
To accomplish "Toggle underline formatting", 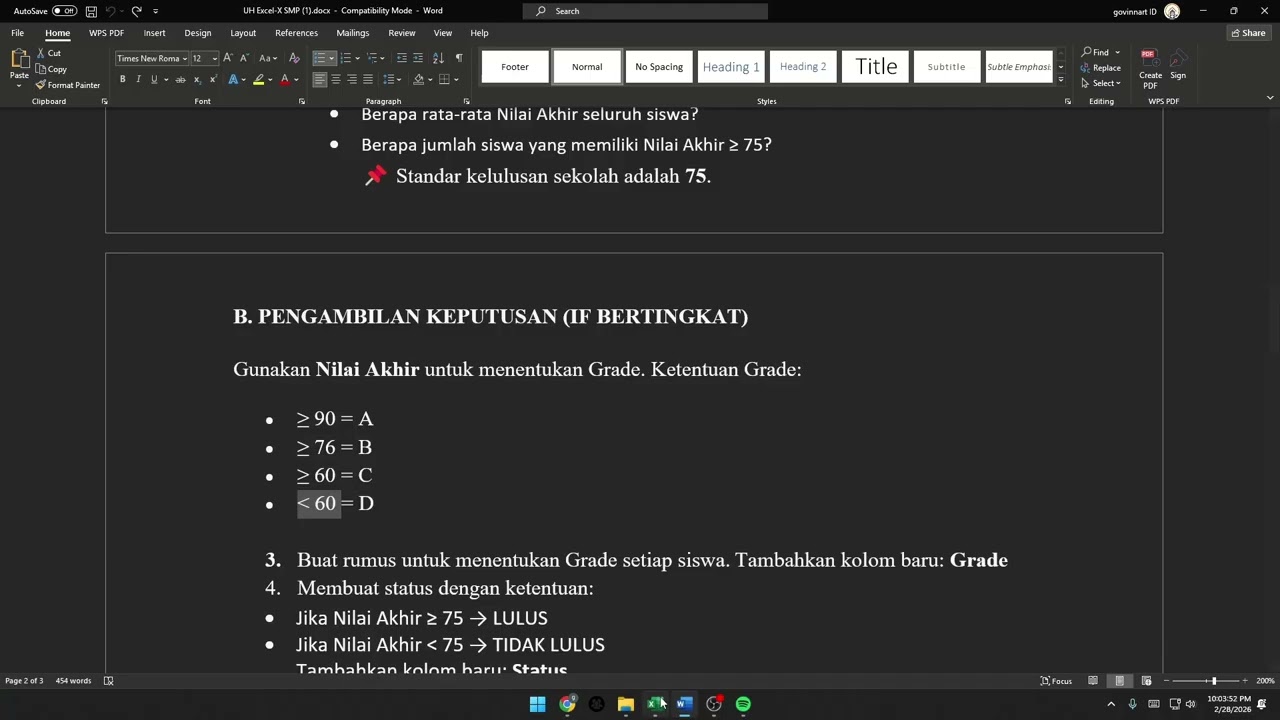I will click(x=154, y=79).
